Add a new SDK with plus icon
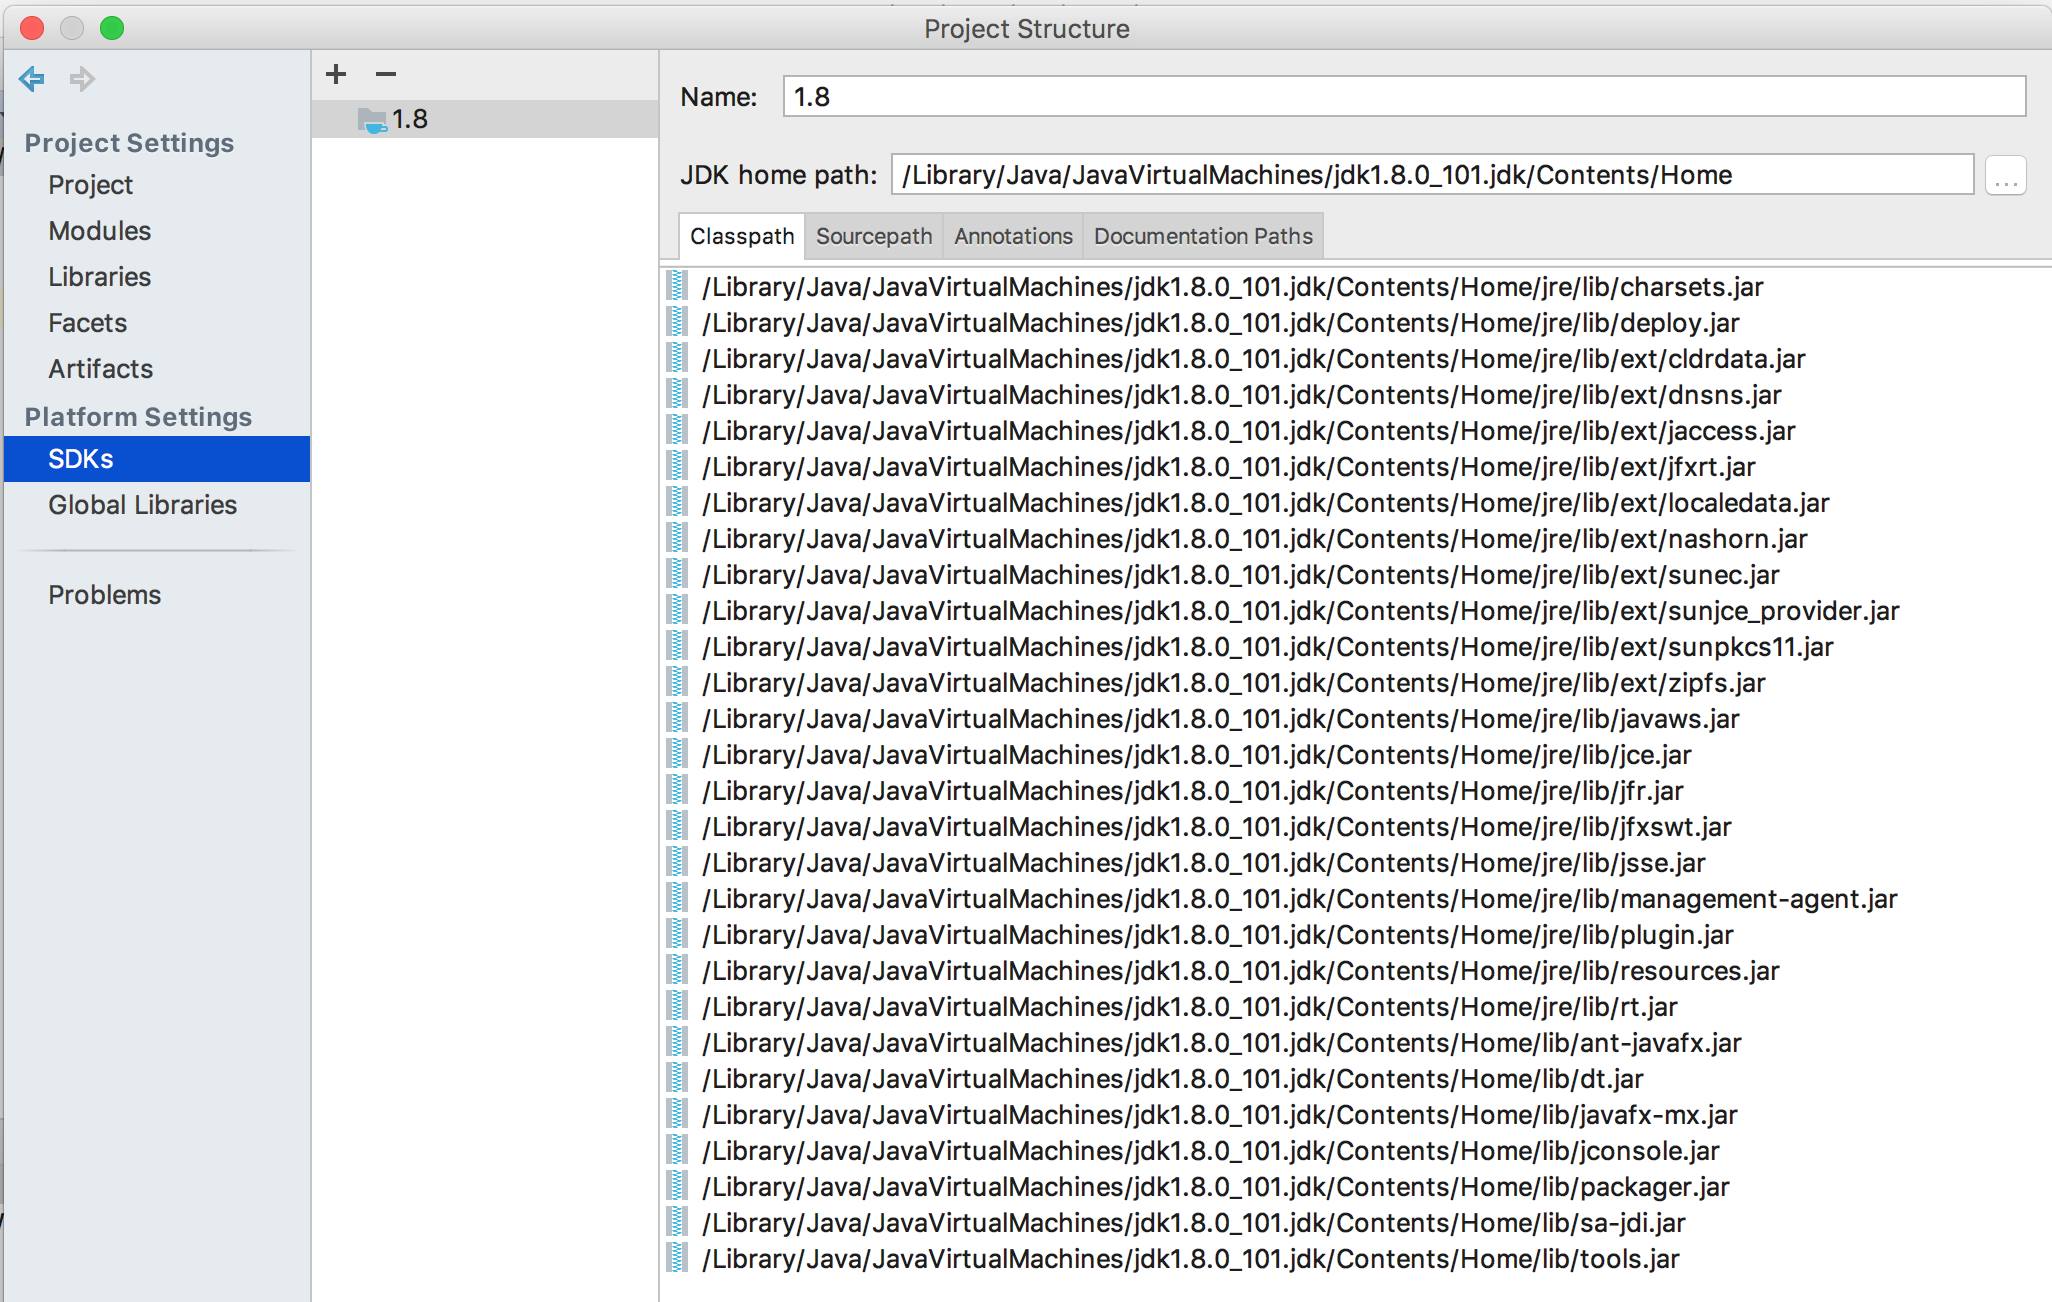The width and height of the screenshot is (2052, 1302). (336, 74)
